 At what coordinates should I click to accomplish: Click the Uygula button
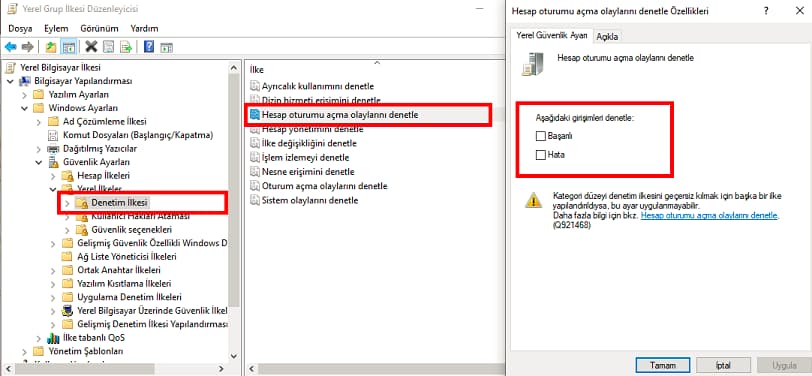click(784, 366)
